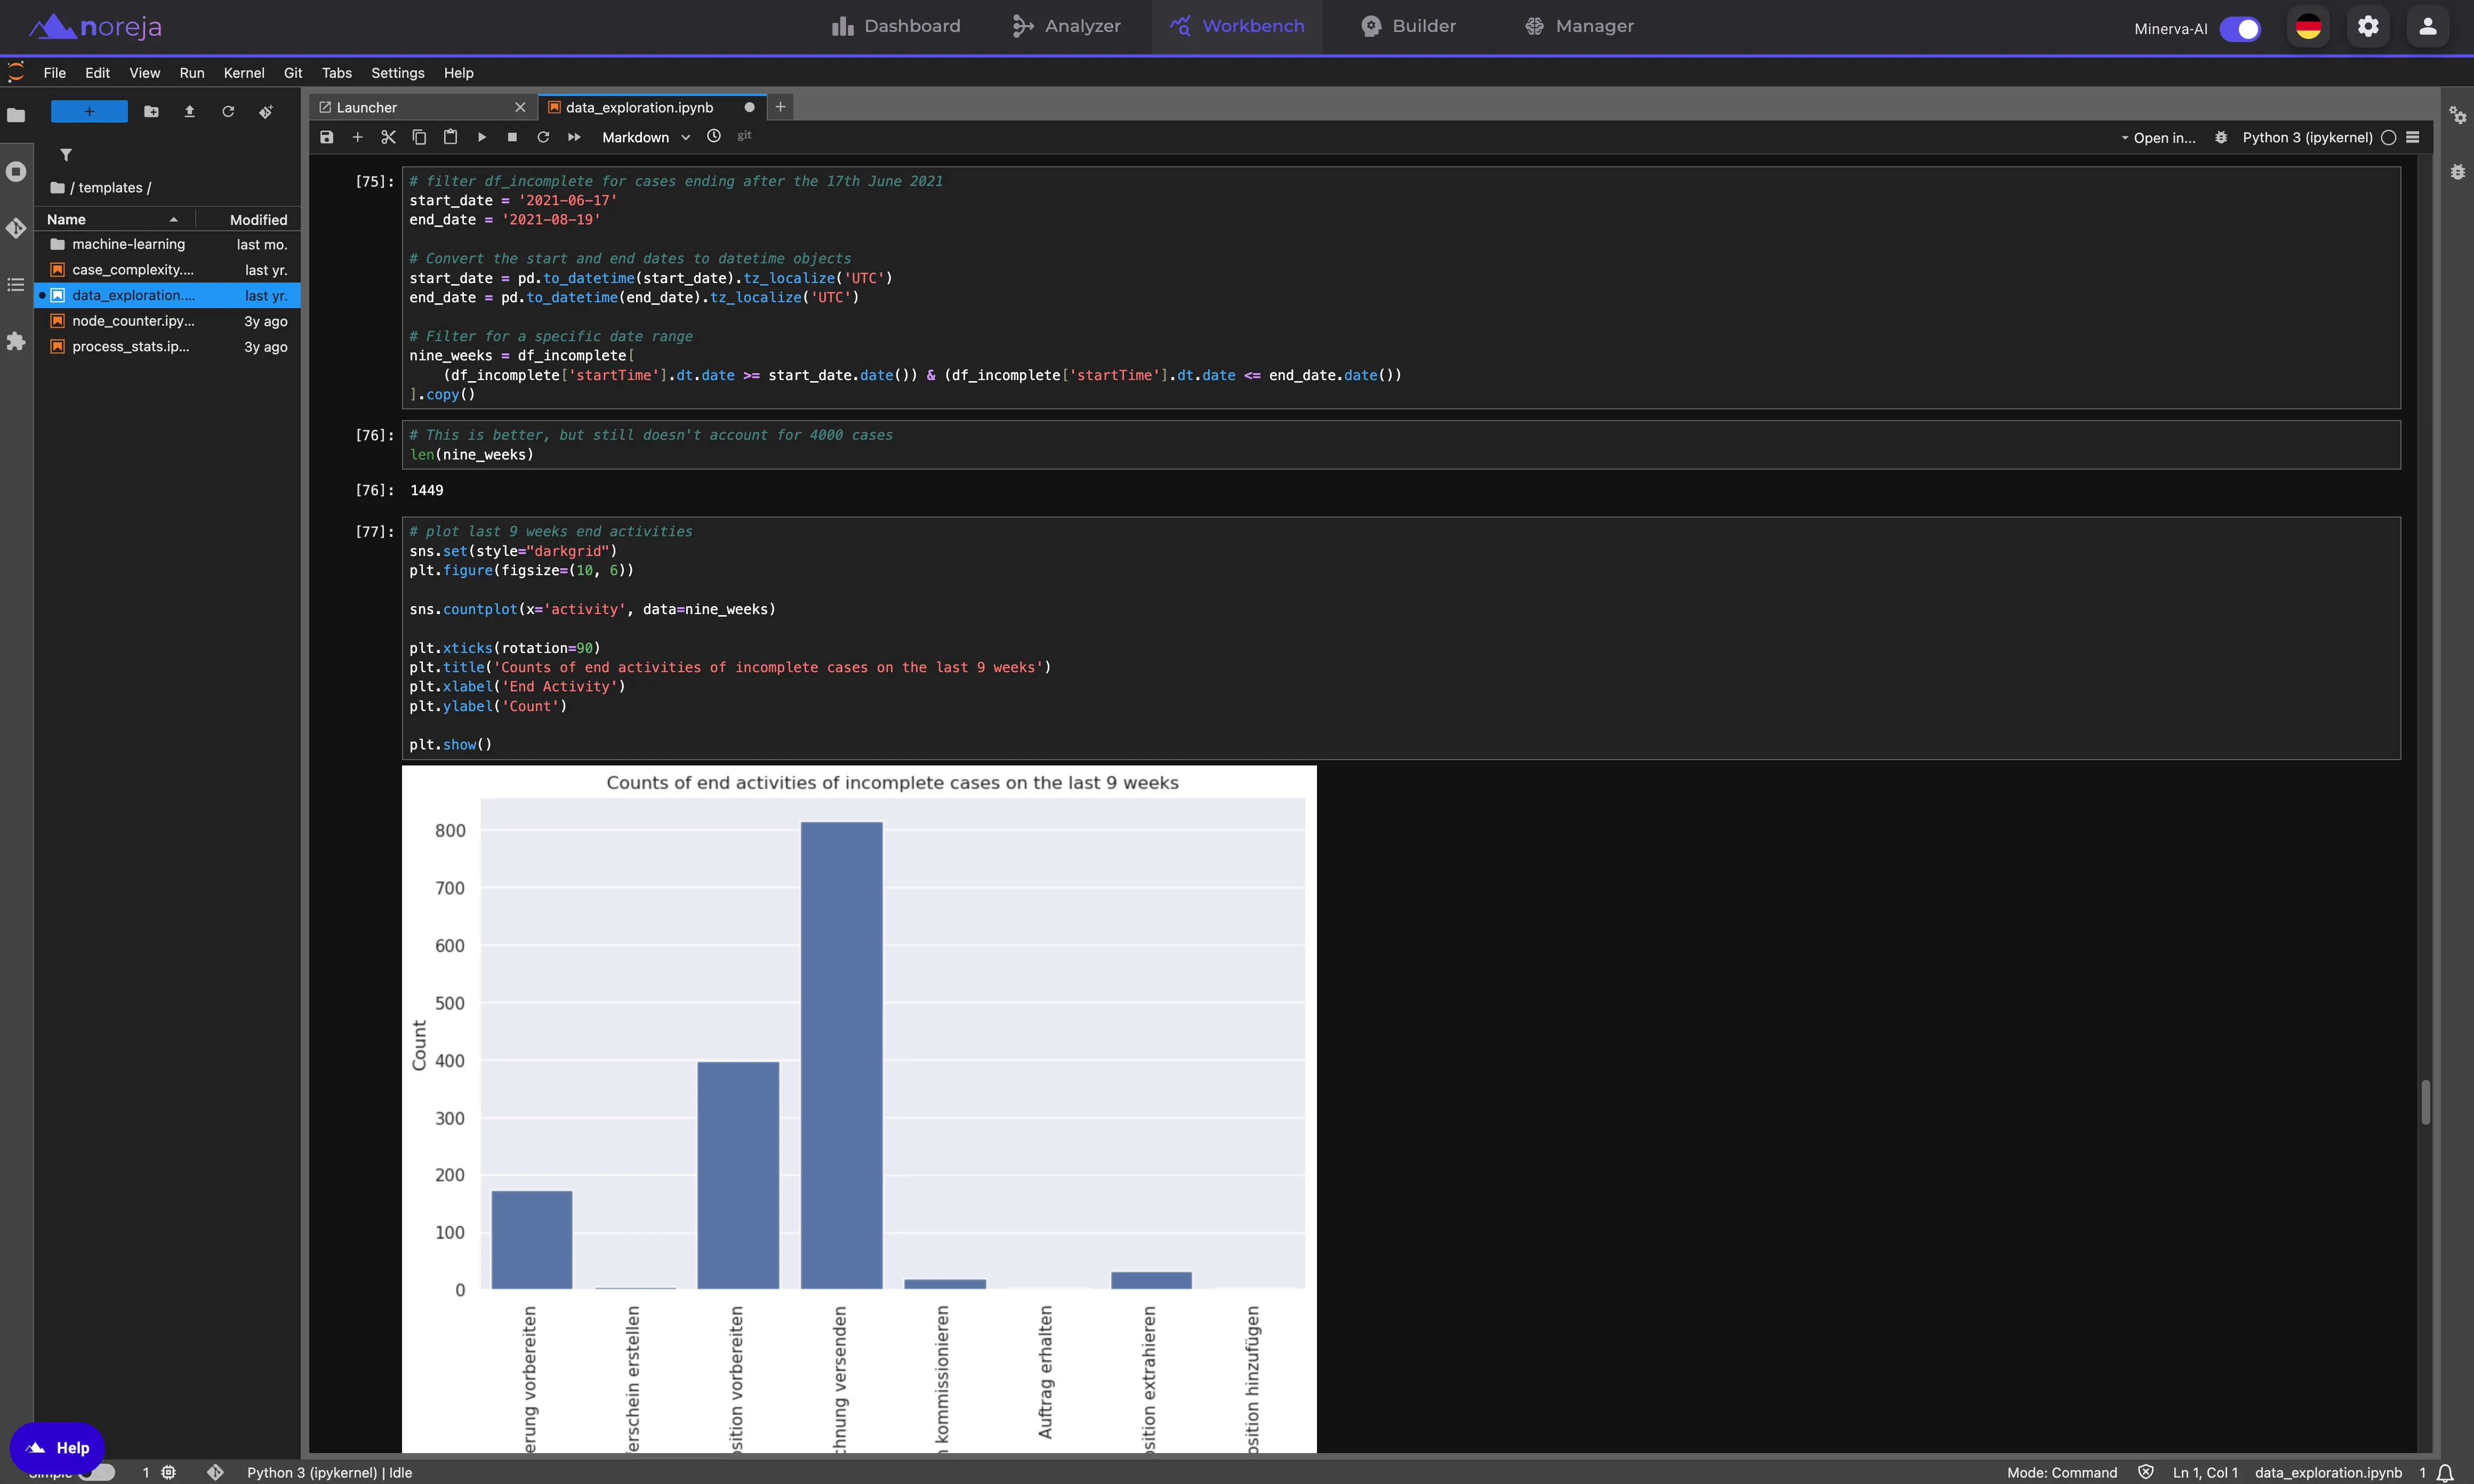The width and height of the screenshot is (2474, 1484).
Task: Open the Edit menu
Action: click(x=97, y=73)
